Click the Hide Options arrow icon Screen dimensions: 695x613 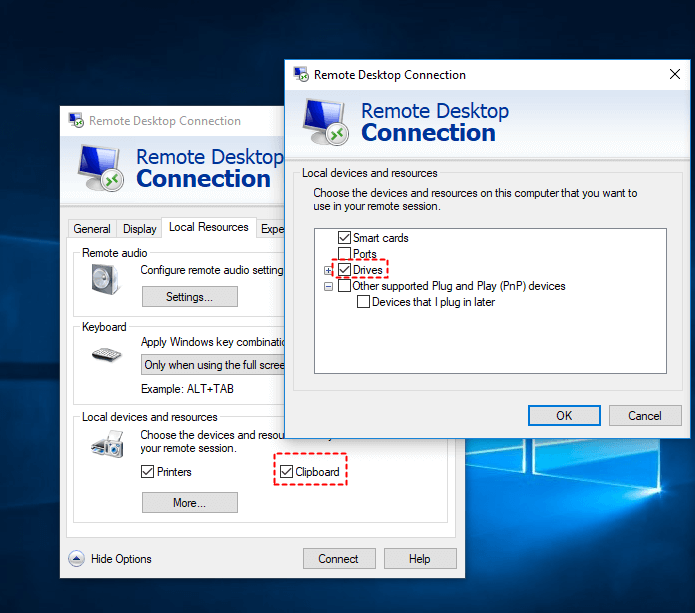coord(76,558)
